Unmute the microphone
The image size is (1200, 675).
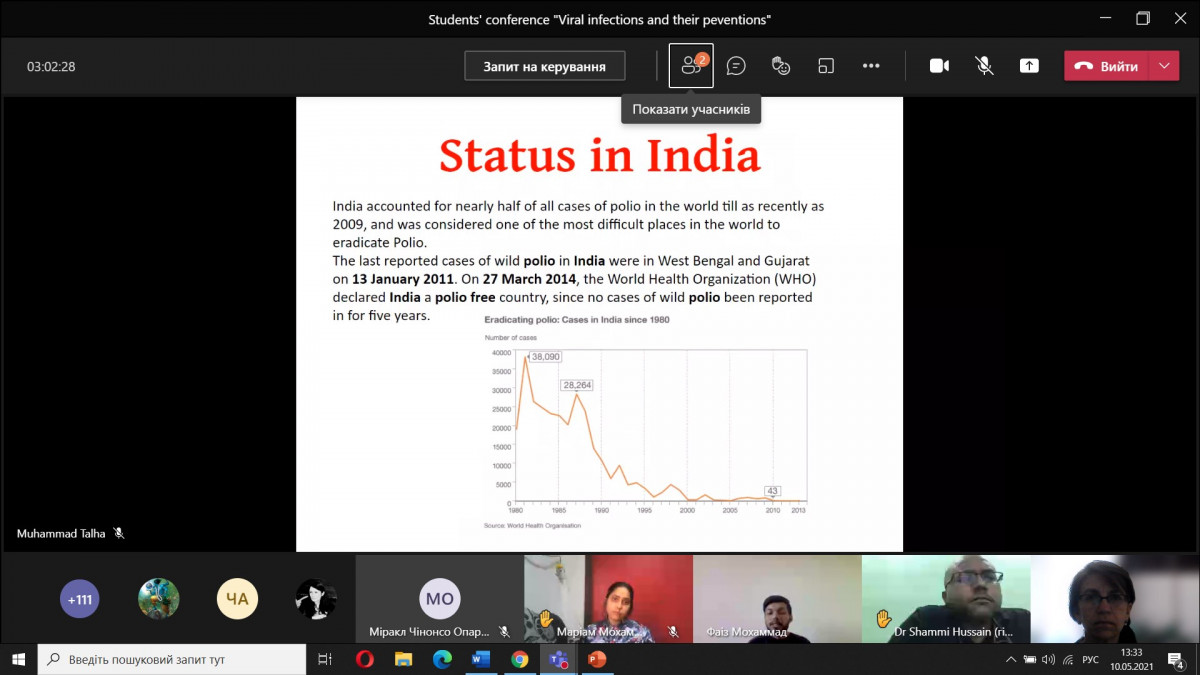pyautogui.click(x=985, y=66)
